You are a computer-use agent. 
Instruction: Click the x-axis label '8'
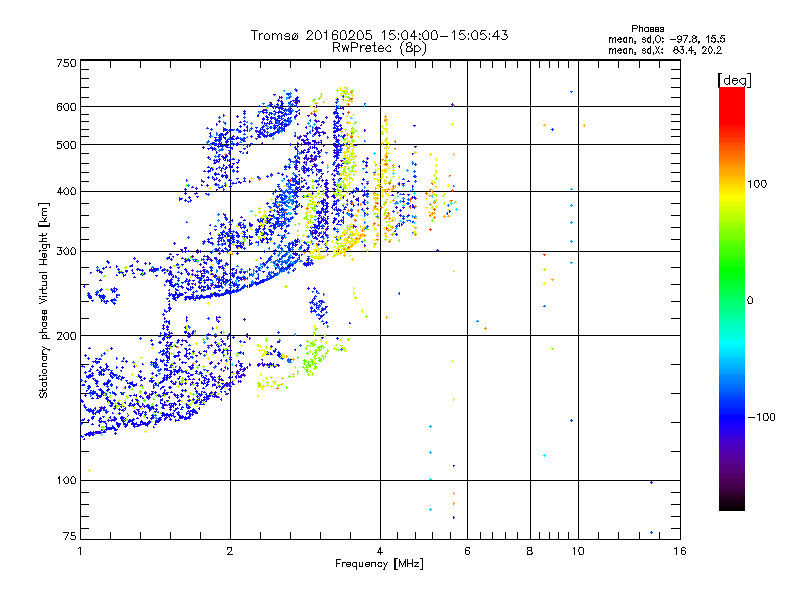[530, 551]
